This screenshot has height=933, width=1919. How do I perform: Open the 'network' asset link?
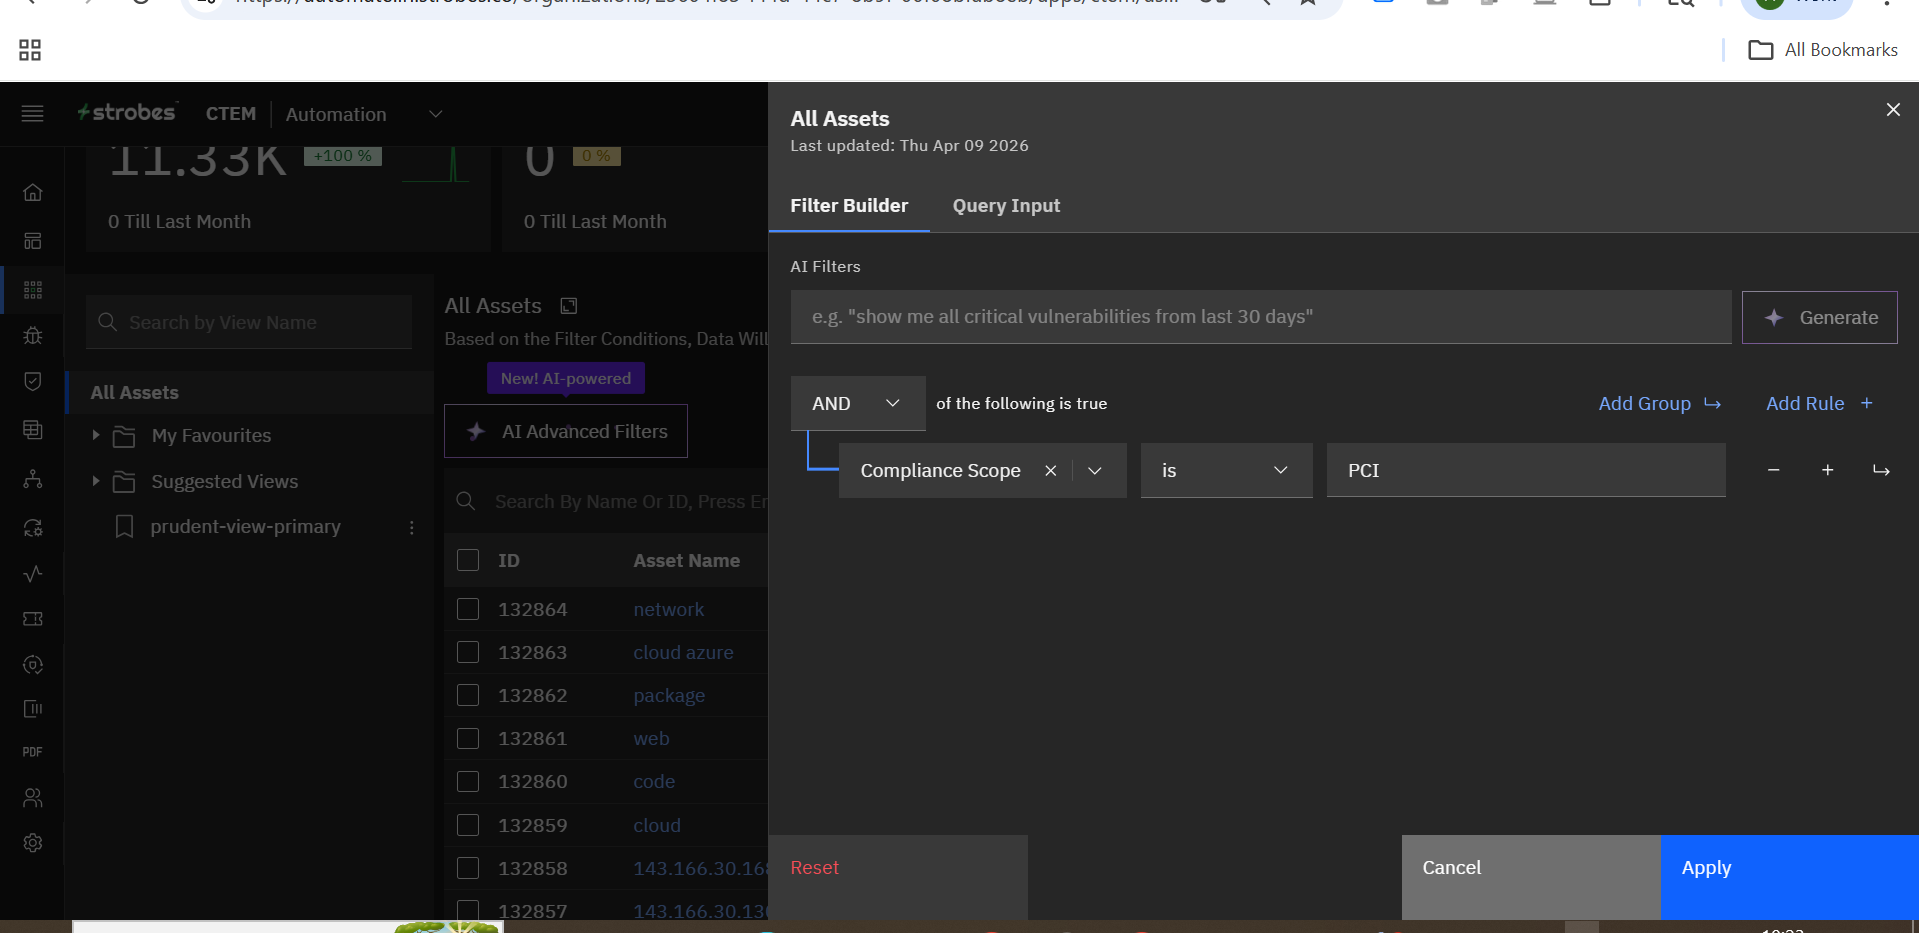pyautogui.click(x=668, y=609)
